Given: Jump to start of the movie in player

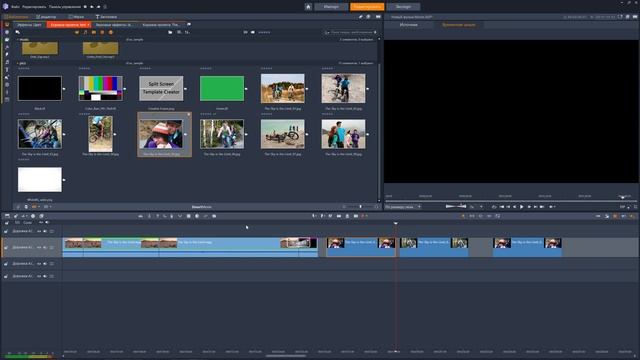Looking at the screenshot, I should tap(502, 207).
